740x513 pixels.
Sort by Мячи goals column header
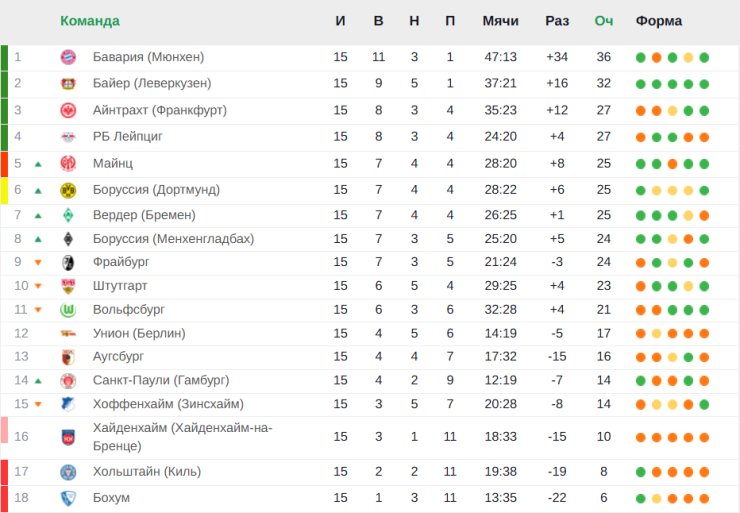[x=500, y=21]
